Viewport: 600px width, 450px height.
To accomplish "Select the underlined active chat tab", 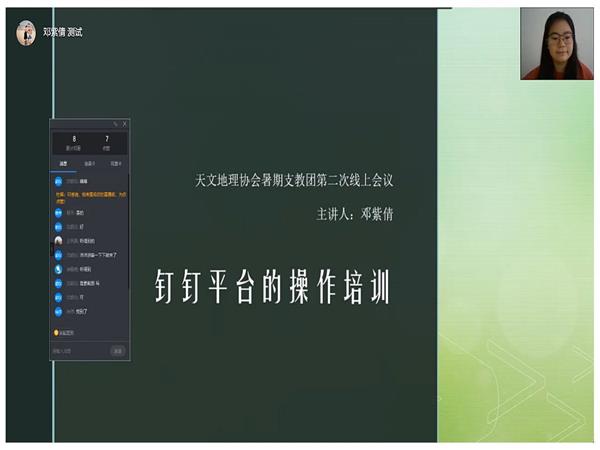I will [64, 164].
